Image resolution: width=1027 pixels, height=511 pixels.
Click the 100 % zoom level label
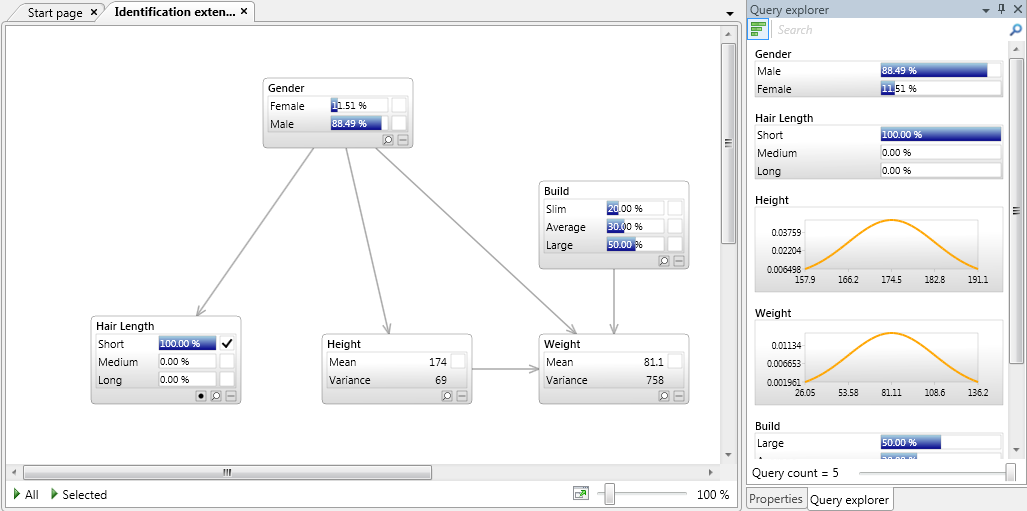713,495
